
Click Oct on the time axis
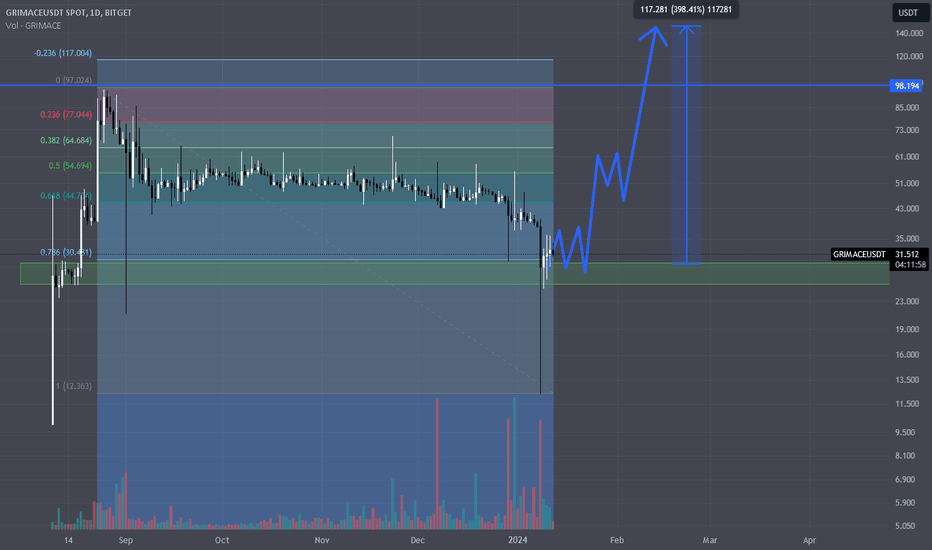pos(222,540)
